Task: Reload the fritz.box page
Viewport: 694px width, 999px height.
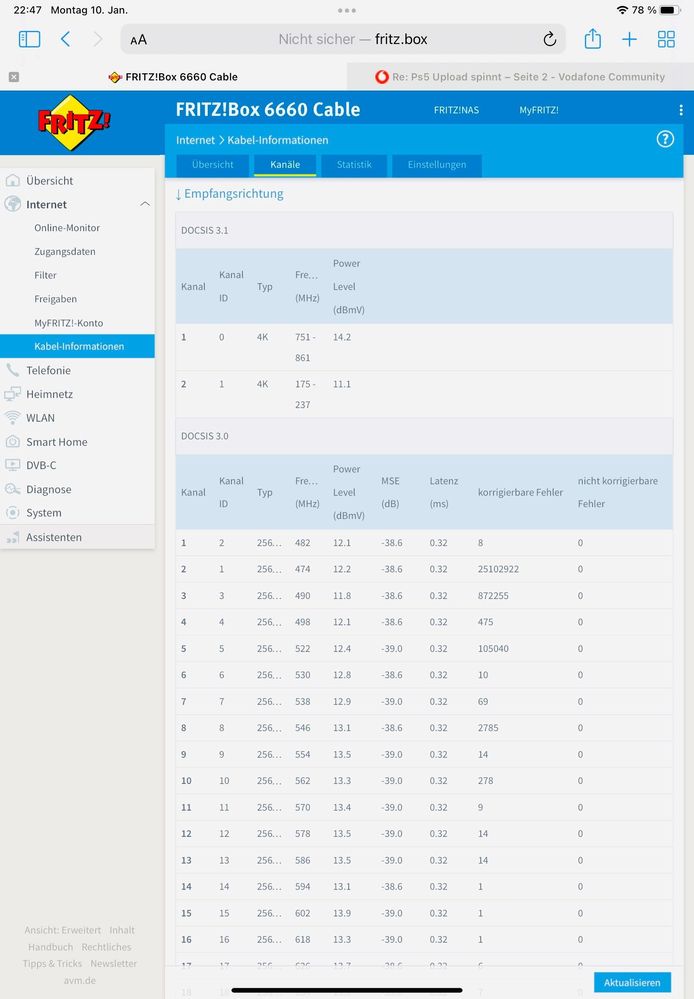Action: pos(549,40)
